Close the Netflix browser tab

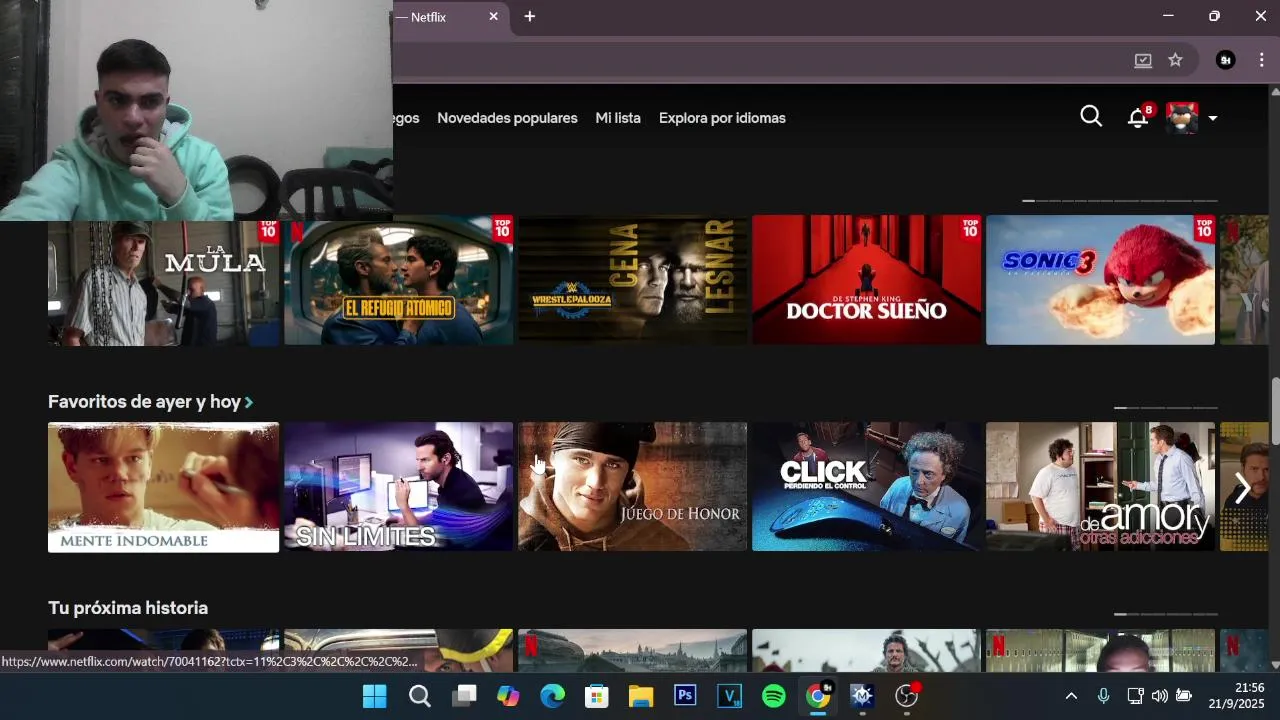click(x=493, y=17)
